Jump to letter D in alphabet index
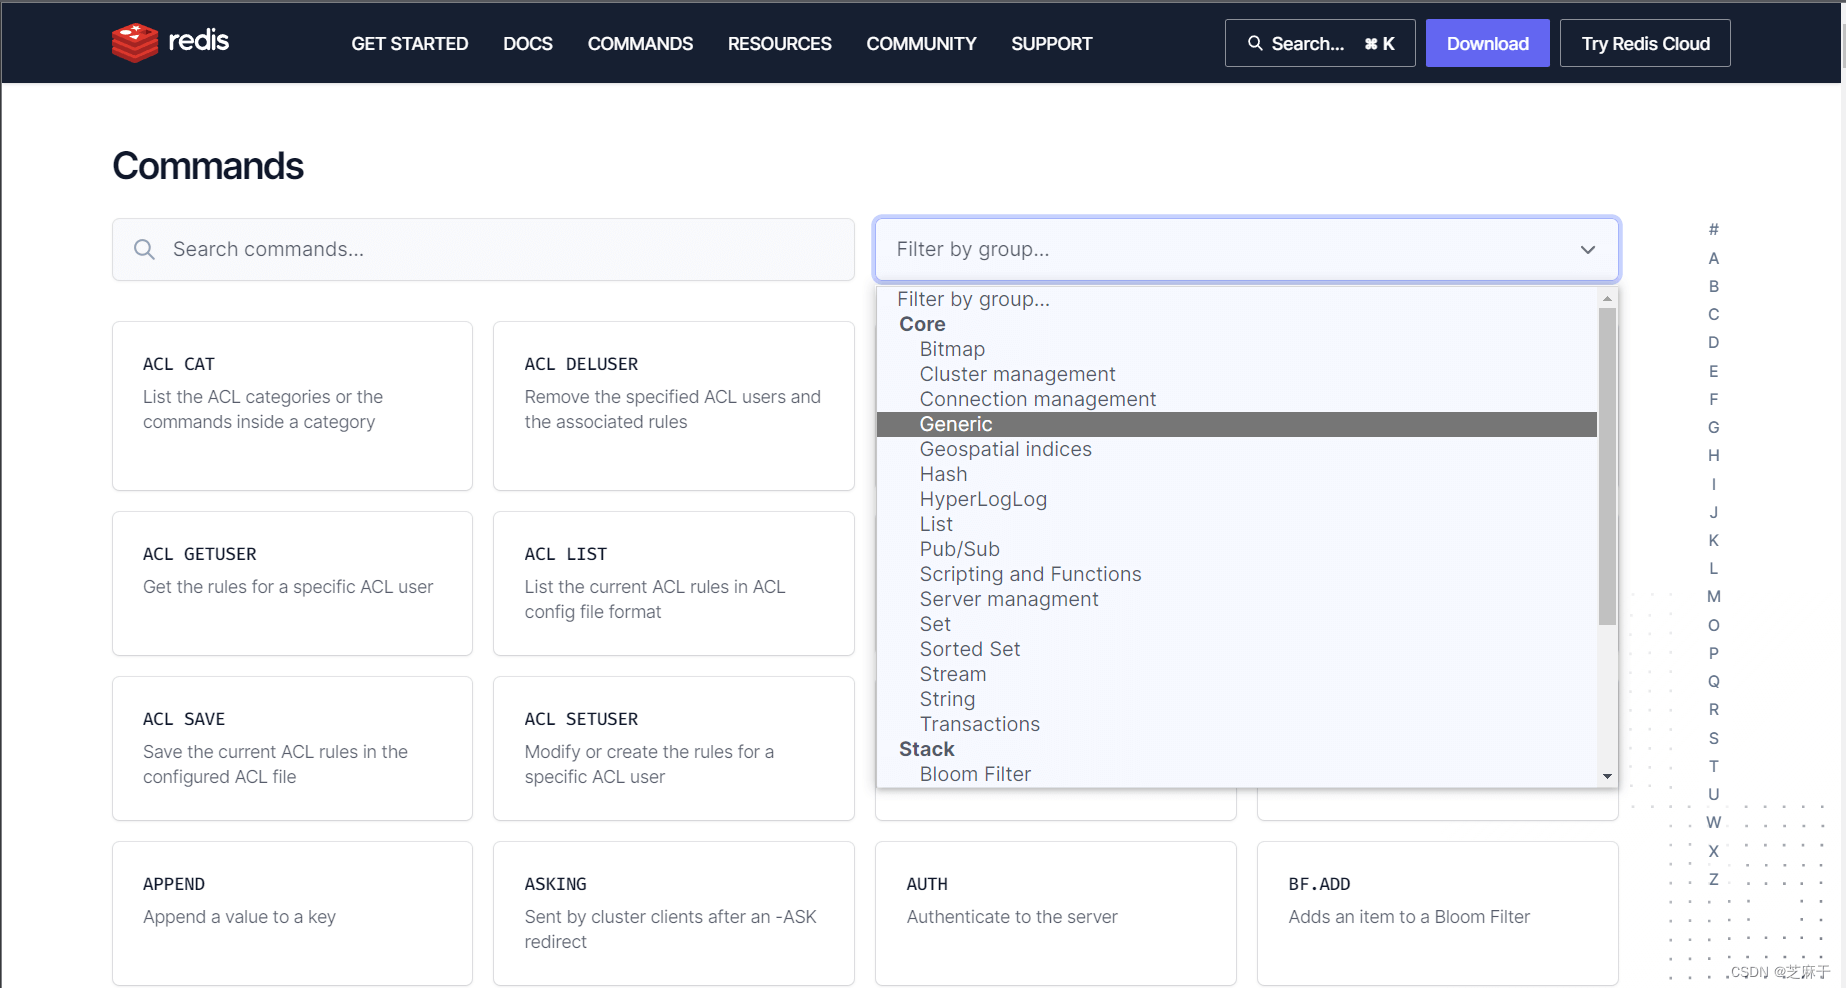Viewport: 1846px width, 988px height. pos(1714,342)
